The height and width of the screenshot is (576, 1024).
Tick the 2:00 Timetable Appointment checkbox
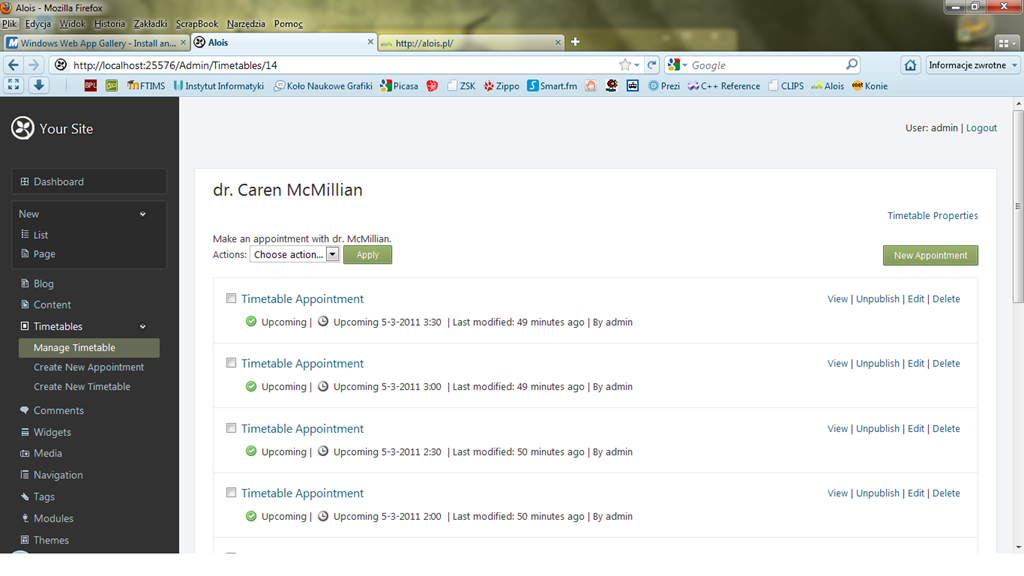click(231, 493)
